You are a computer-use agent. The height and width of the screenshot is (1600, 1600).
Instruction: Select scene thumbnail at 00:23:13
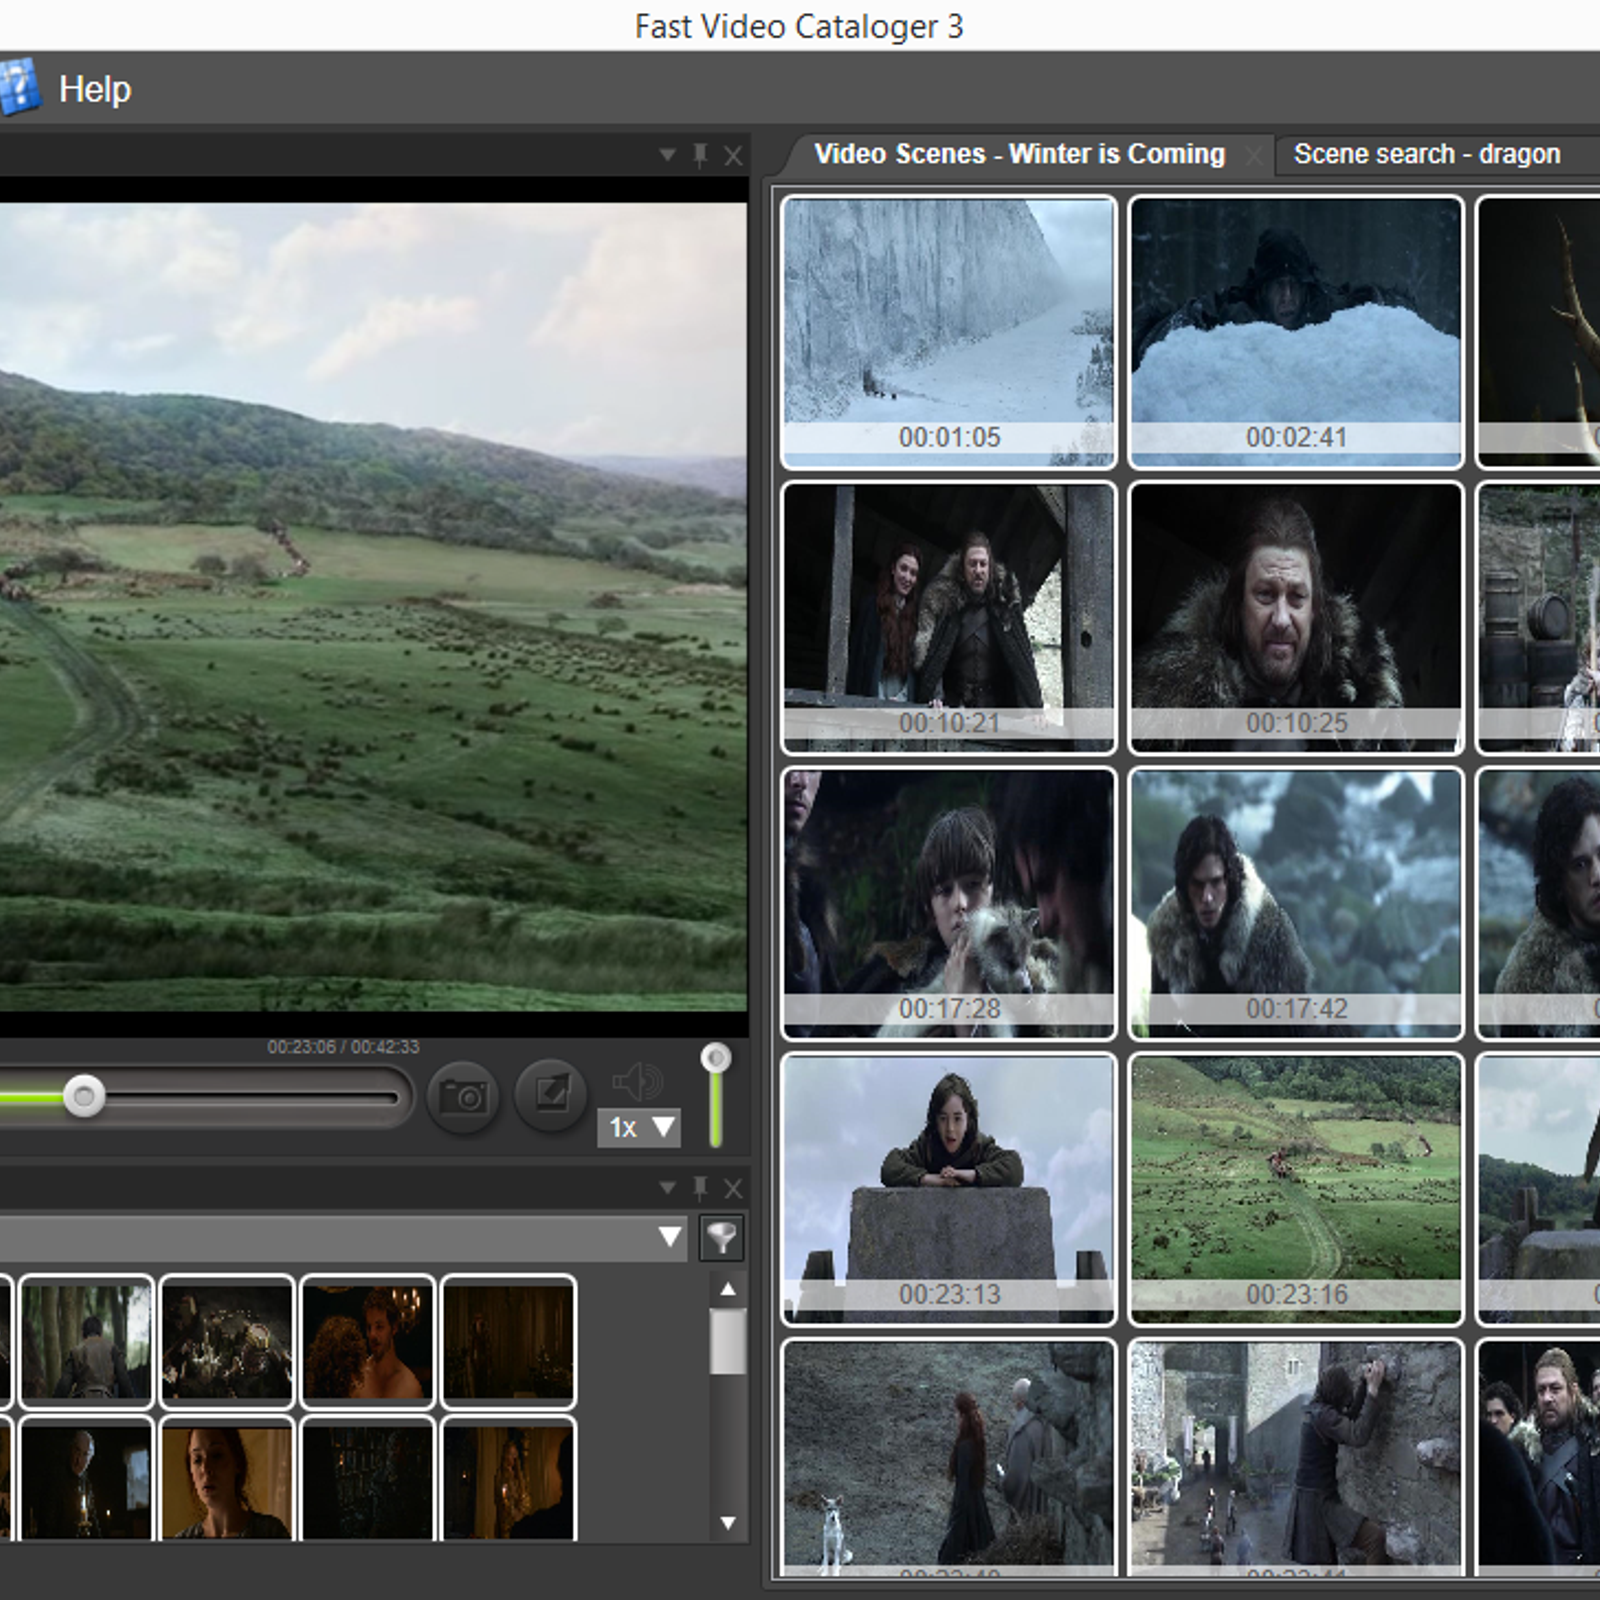[x=948, y=1189]
